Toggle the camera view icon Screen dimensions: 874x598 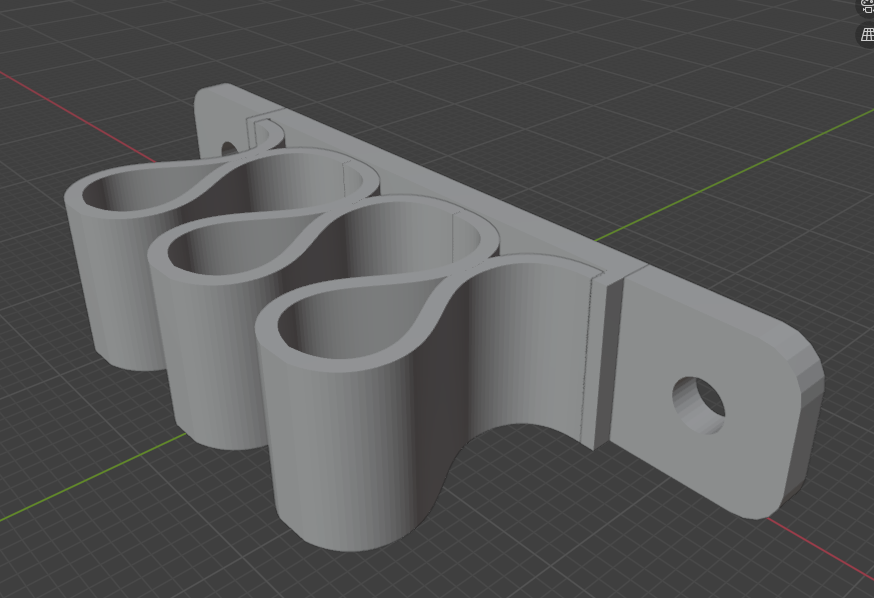[867, 7]
